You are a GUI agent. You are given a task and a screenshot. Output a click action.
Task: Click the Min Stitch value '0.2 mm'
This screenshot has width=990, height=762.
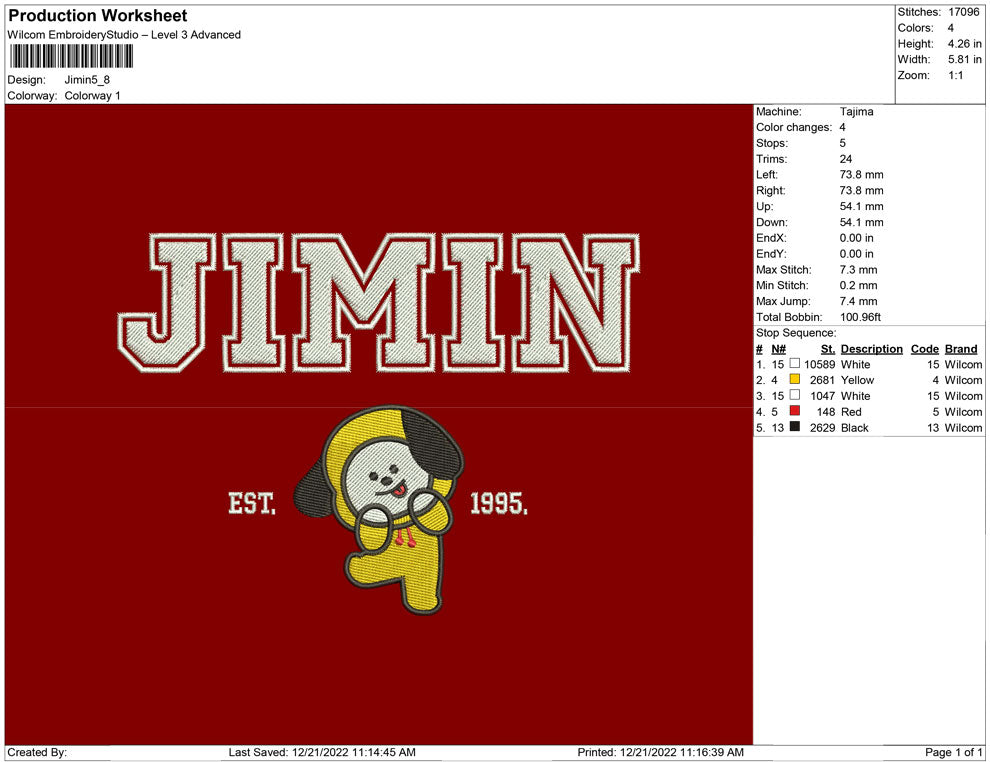click(859, 285)
